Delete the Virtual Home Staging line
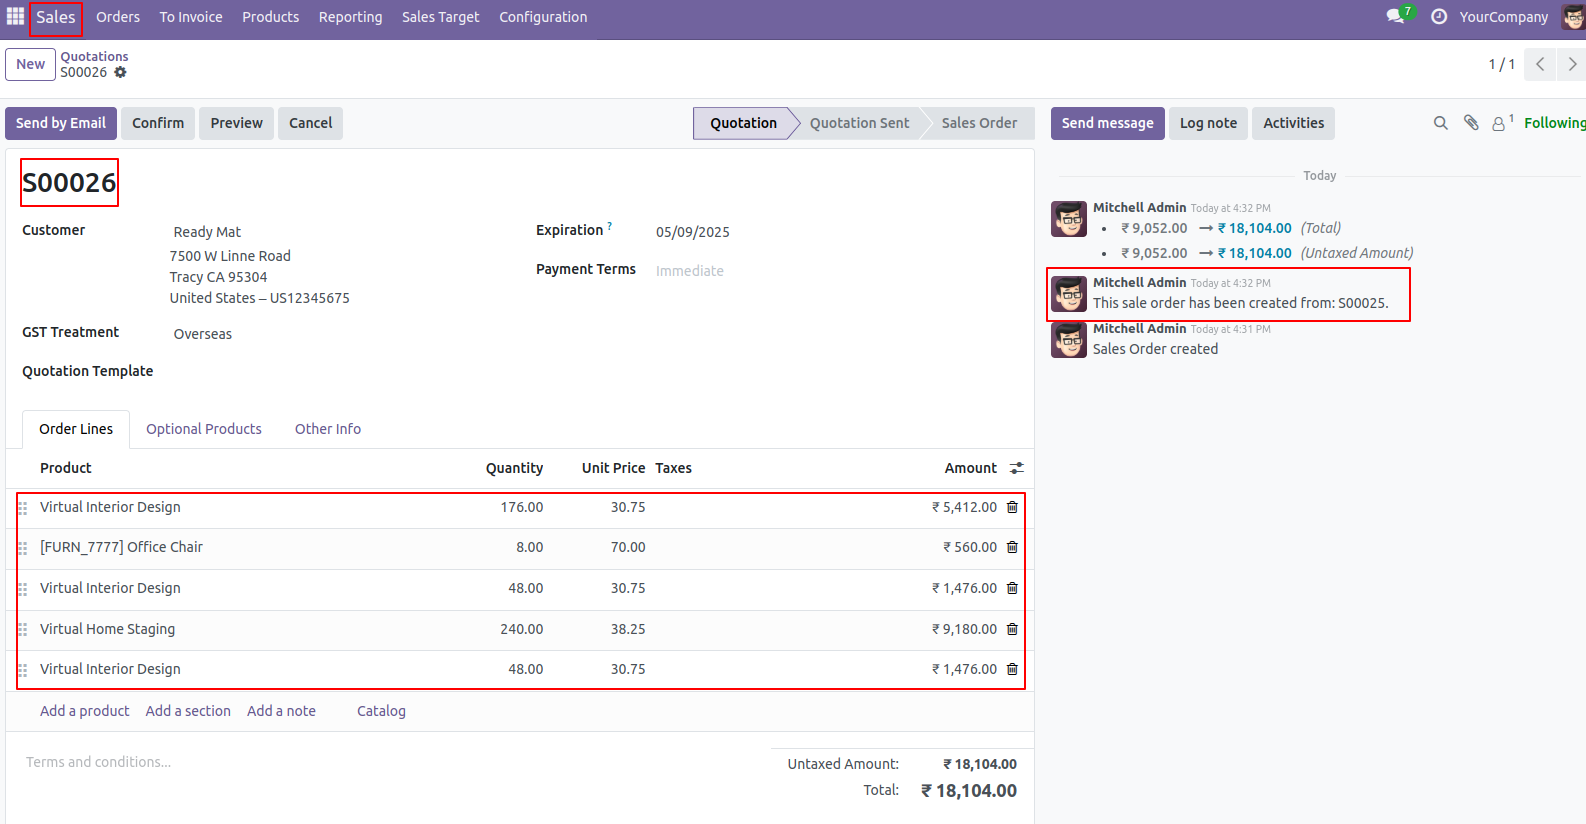This screenshot has width=1586, height=824. pyautogui.click(x=1012, y=630)
